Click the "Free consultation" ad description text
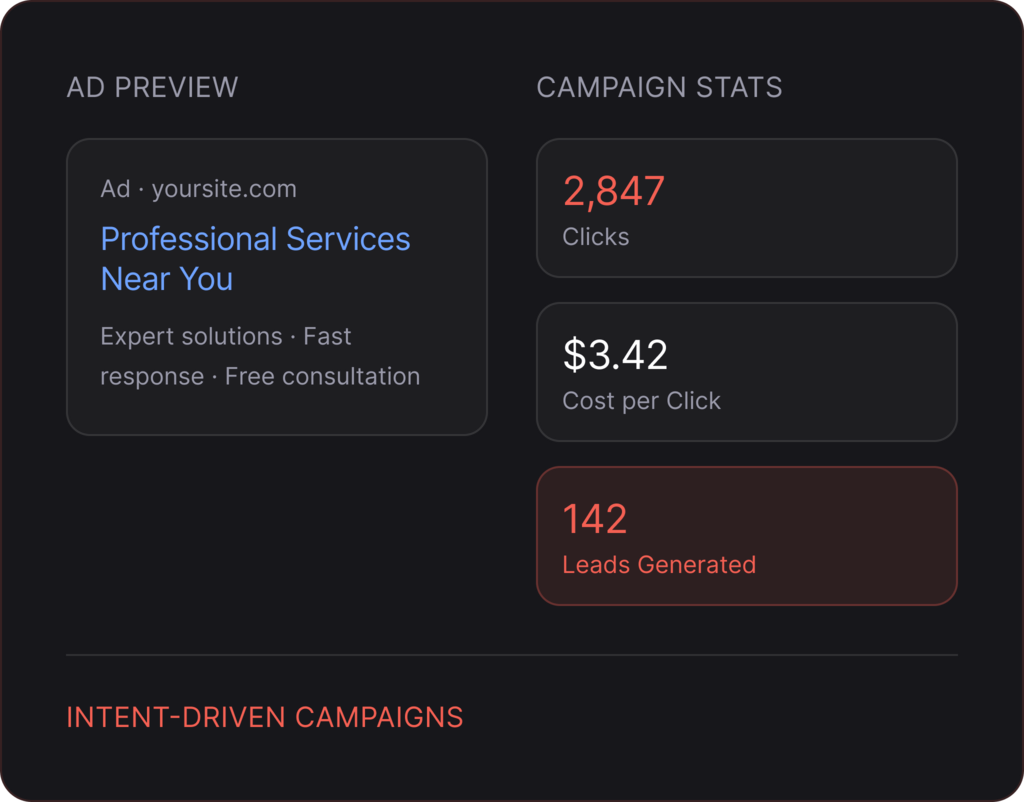 tap(322, 377)
